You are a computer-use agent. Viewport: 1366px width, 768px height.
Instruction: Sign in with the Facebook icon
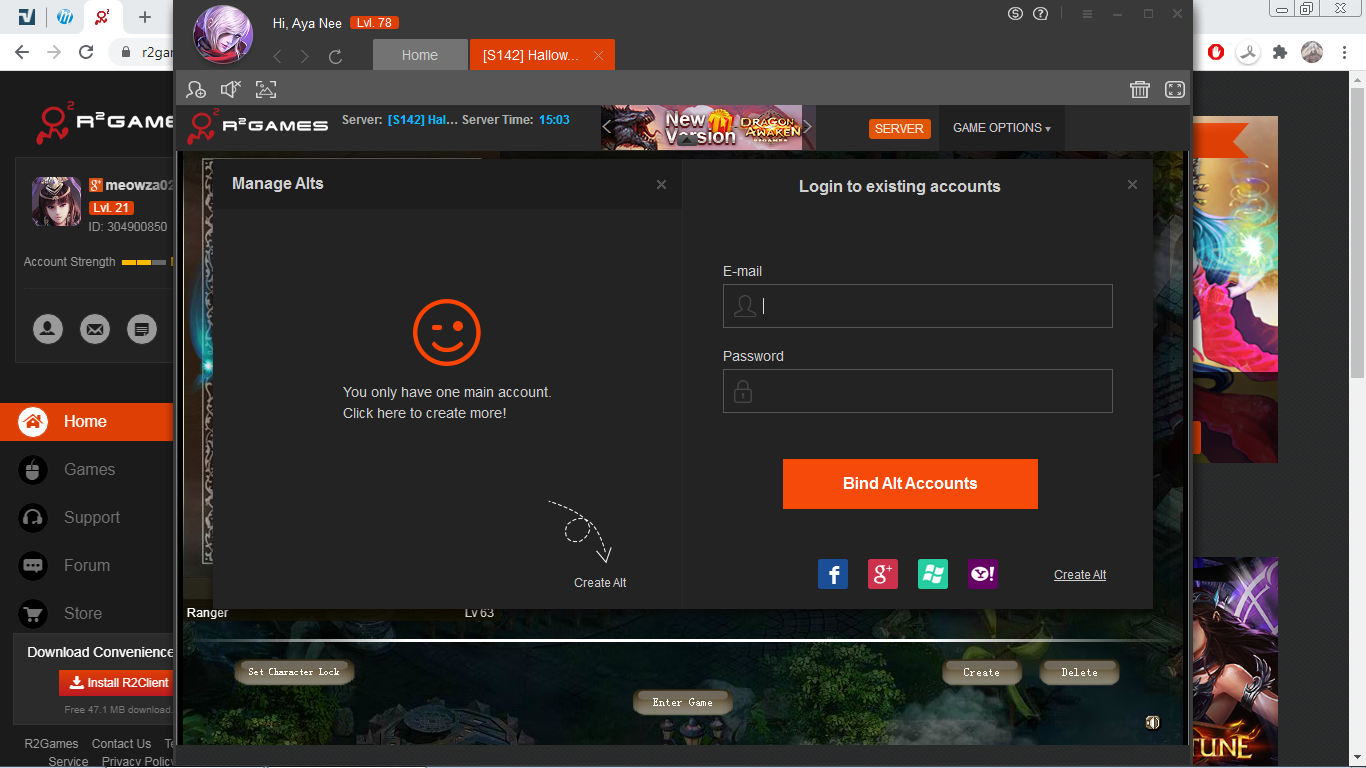(x=833, y=574)
